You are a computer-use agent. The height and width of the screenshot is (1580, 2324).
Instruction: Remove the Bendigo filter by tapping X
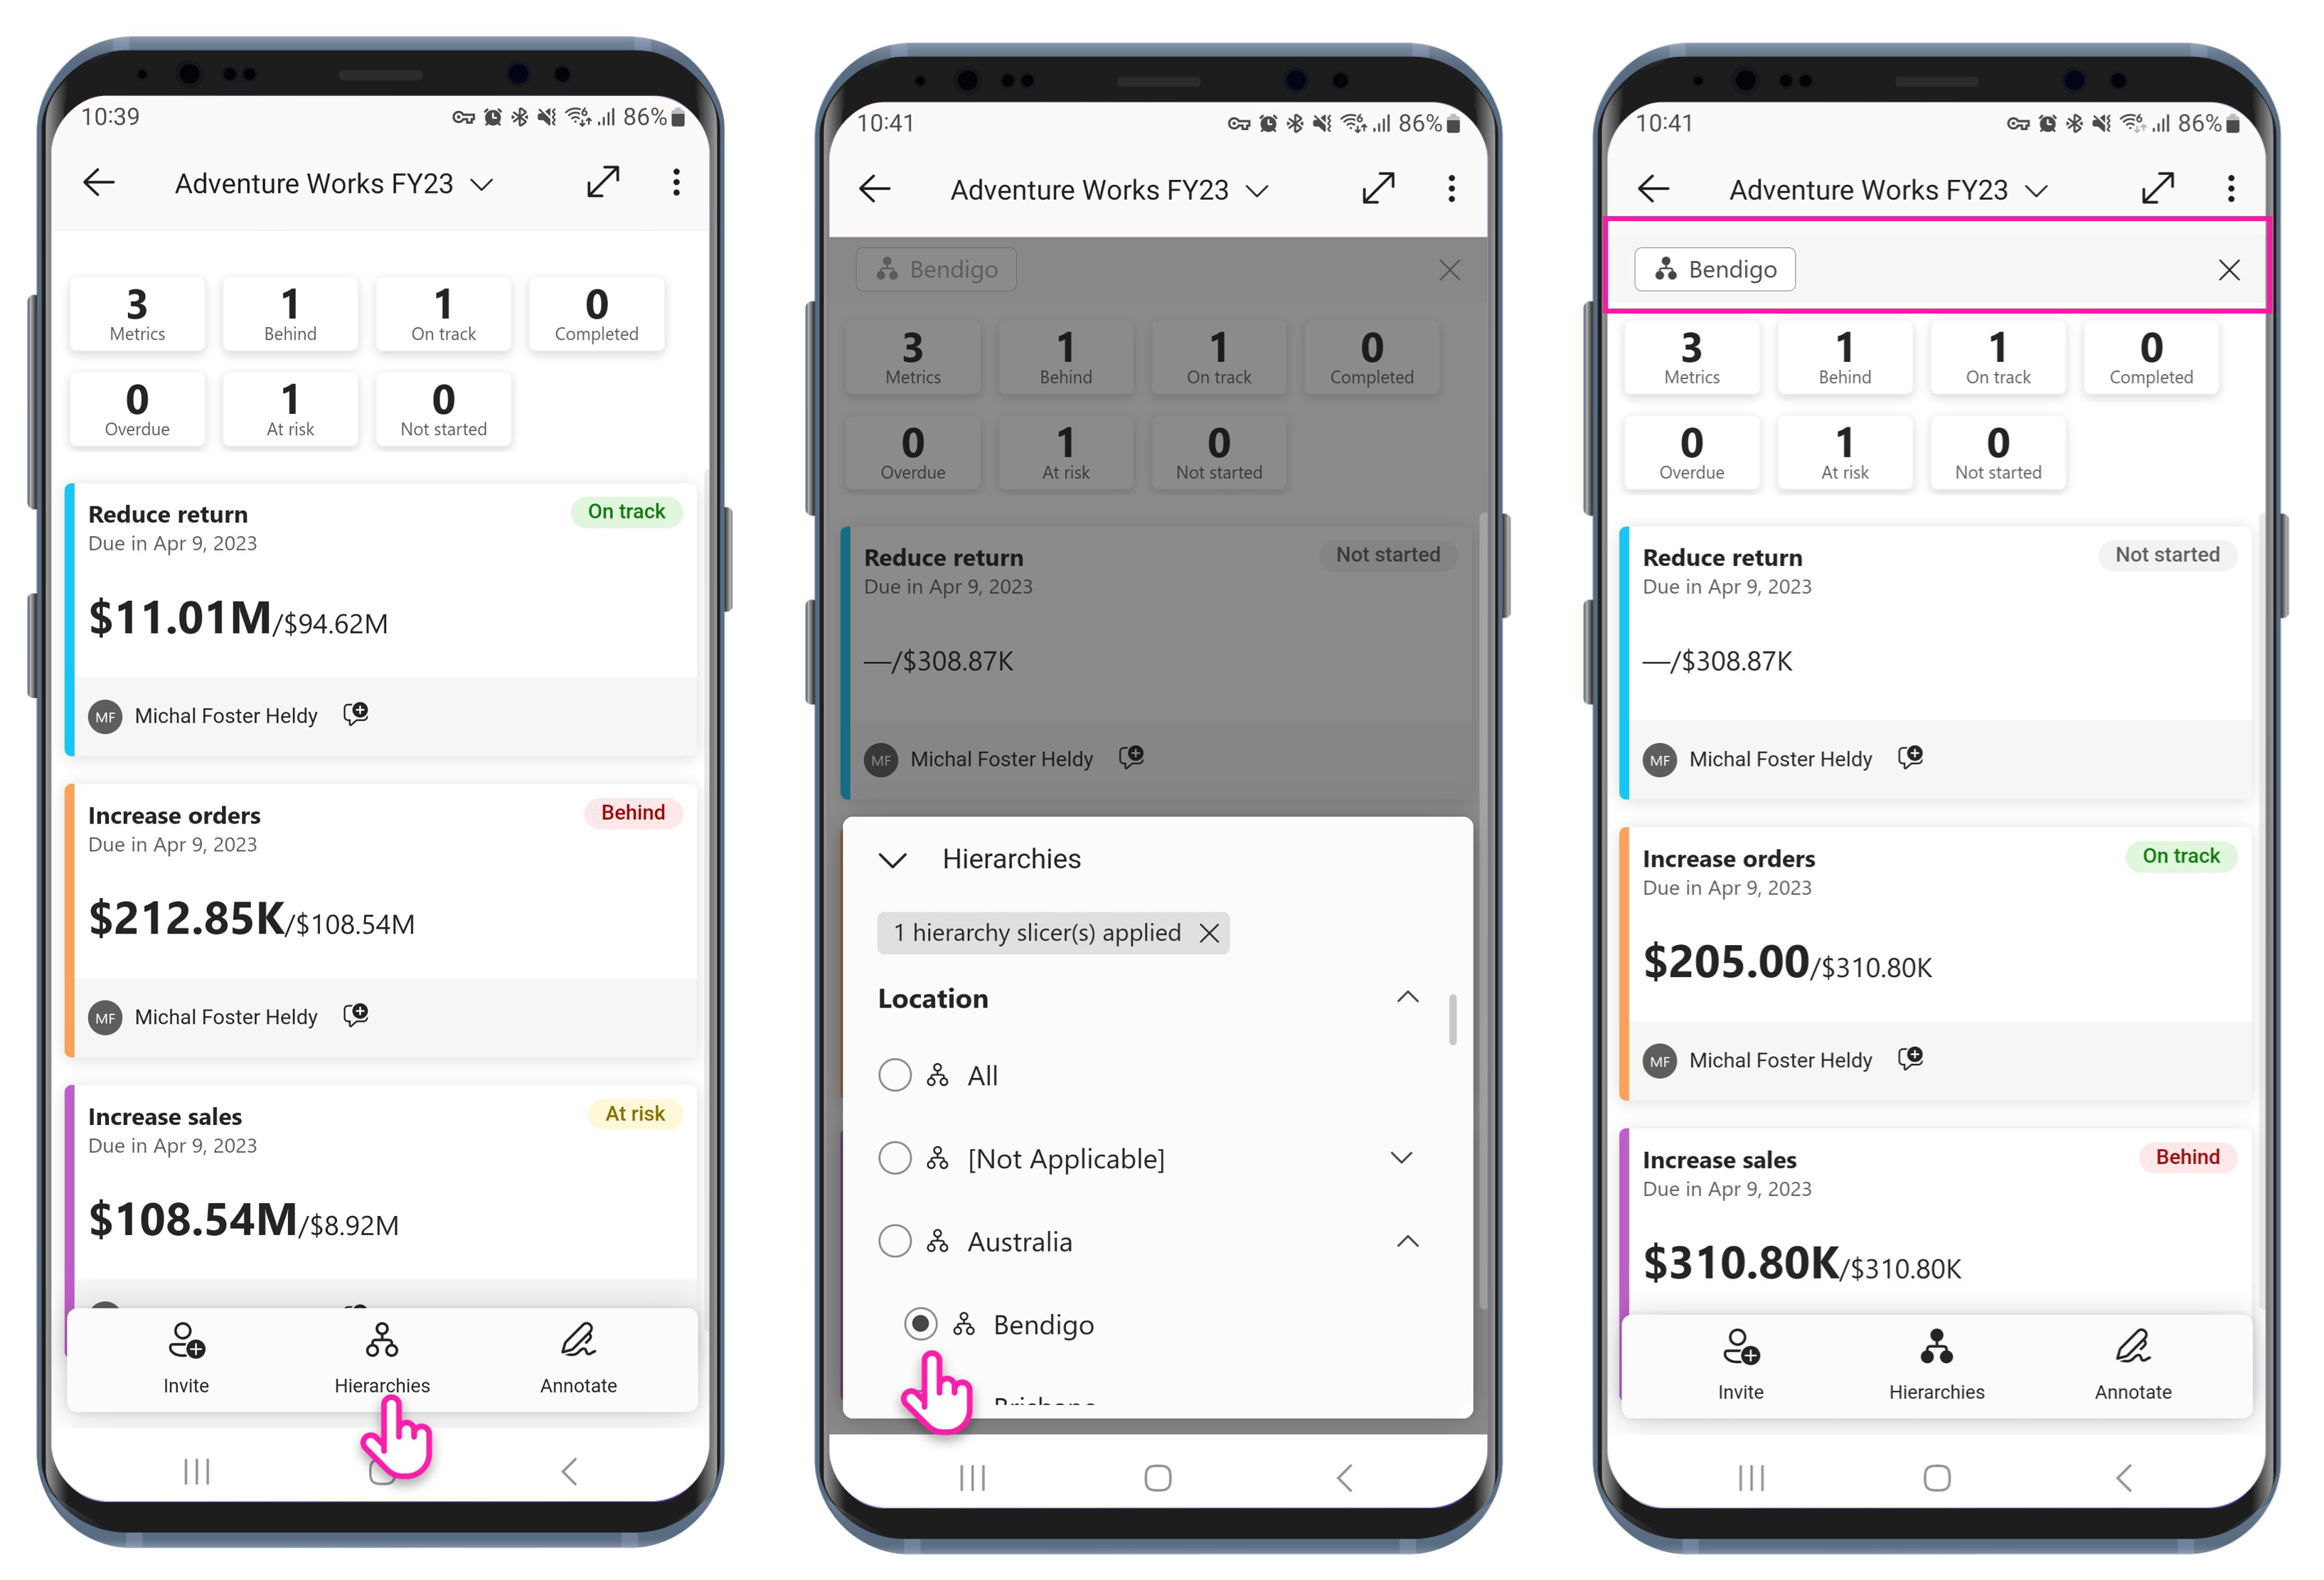(x=2232, y=268)
